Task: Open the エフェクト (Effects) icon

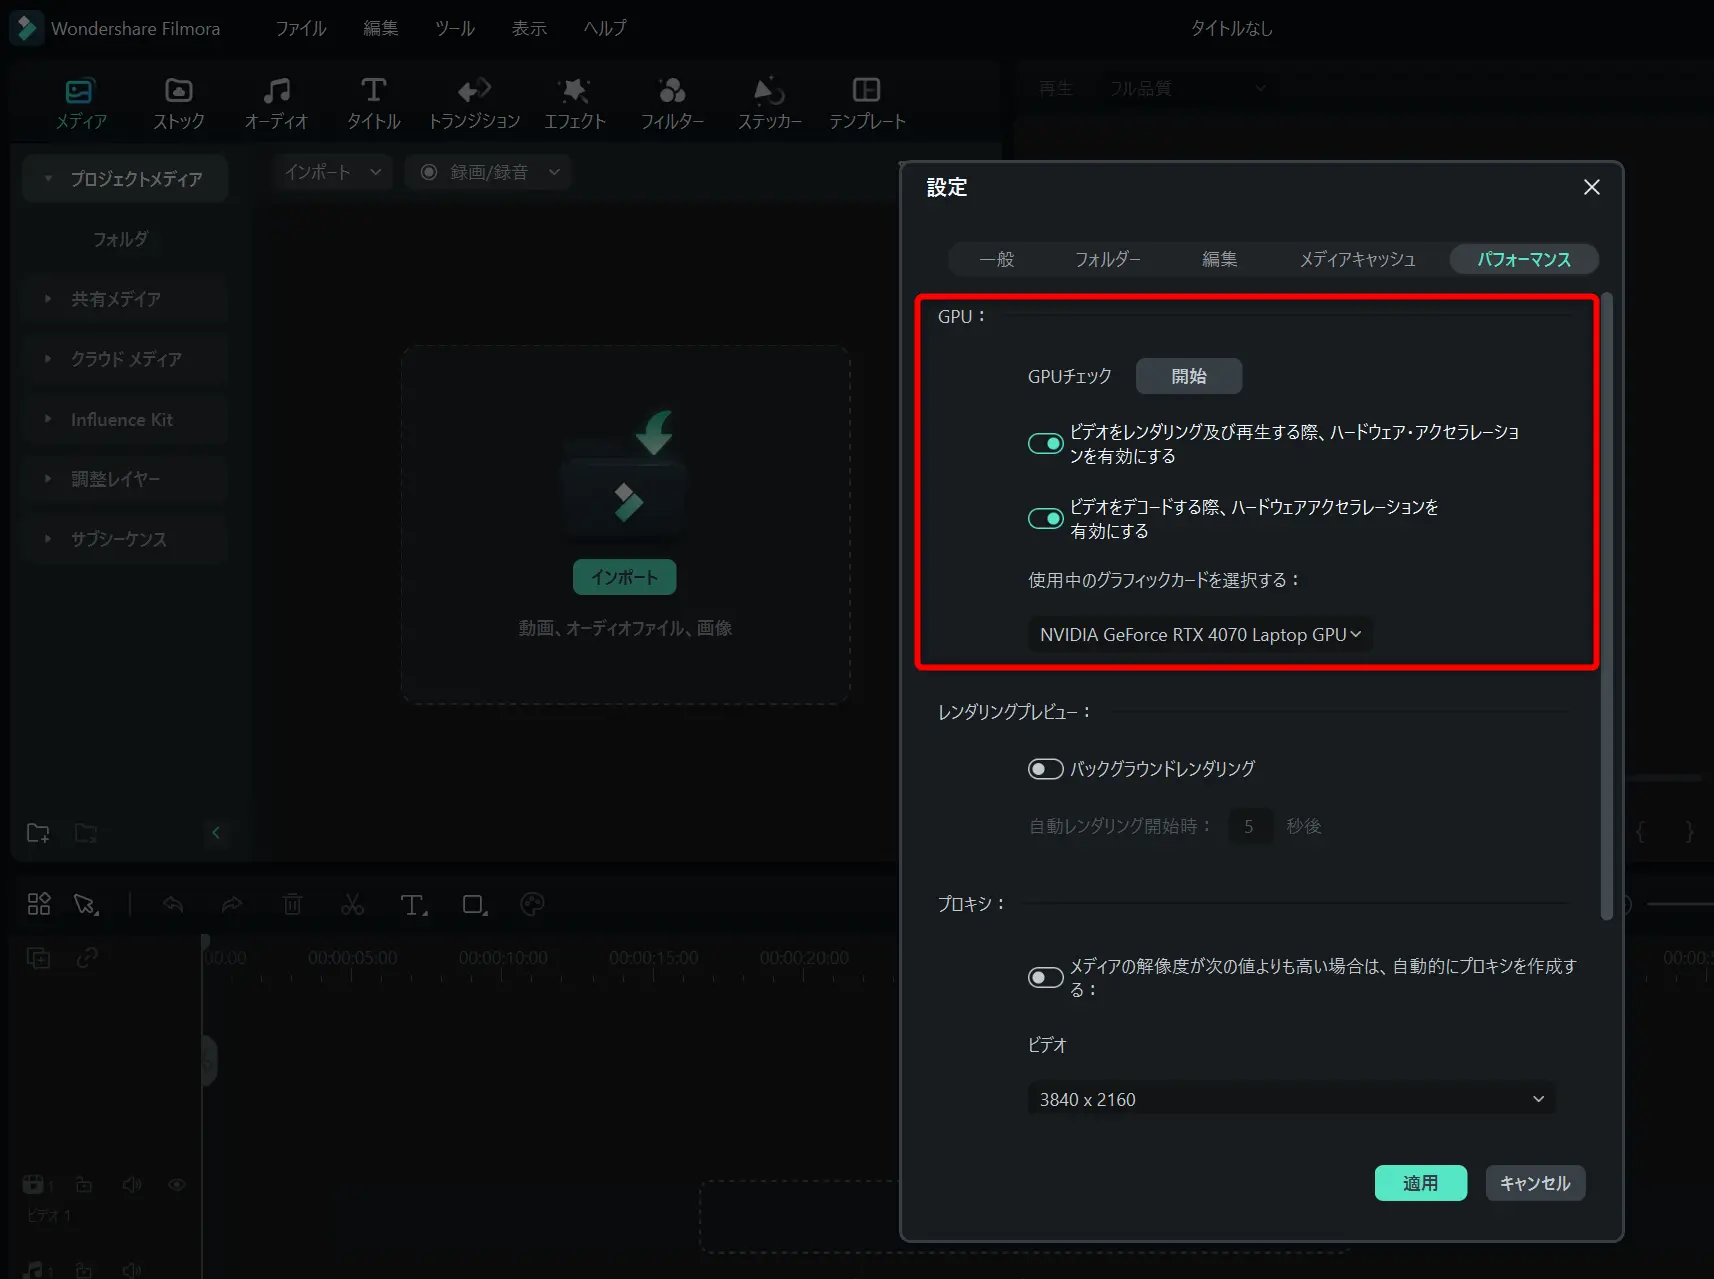Action: click(574, 91)
